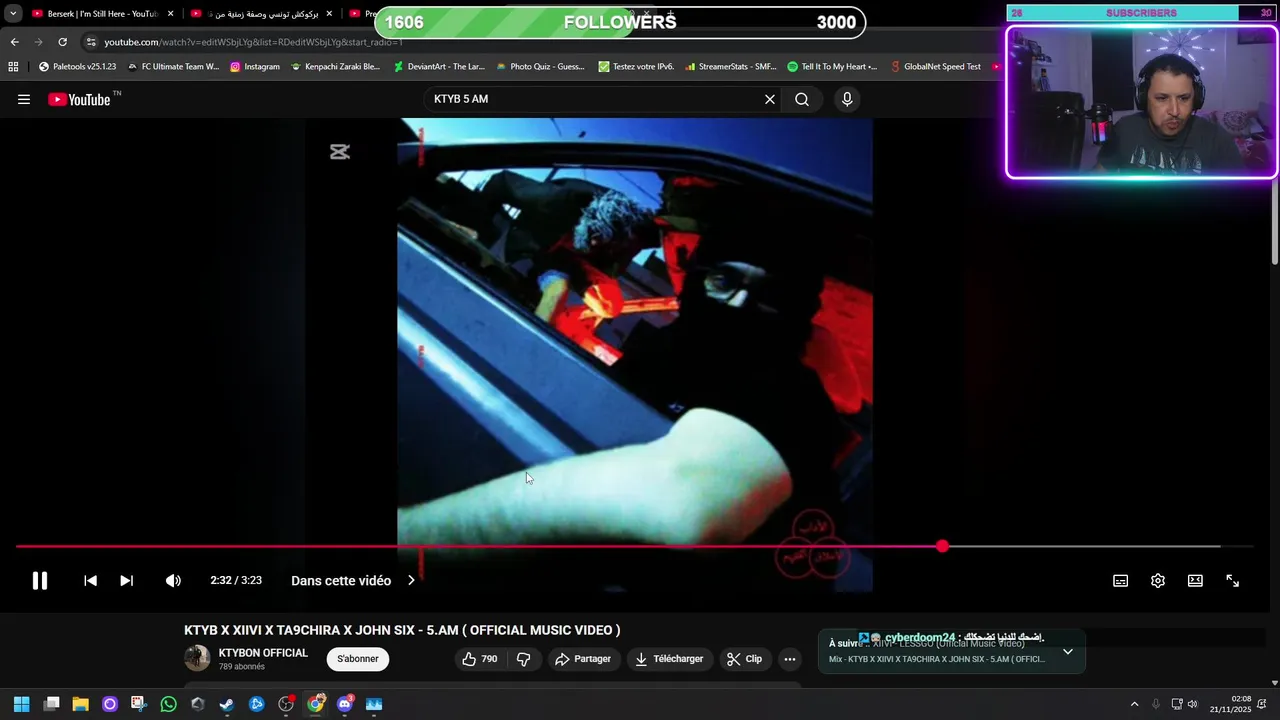Expand the 'Dans cette vidéo' chapters chevron
The height and width of the screenshot is (720, 1280).
411,580
